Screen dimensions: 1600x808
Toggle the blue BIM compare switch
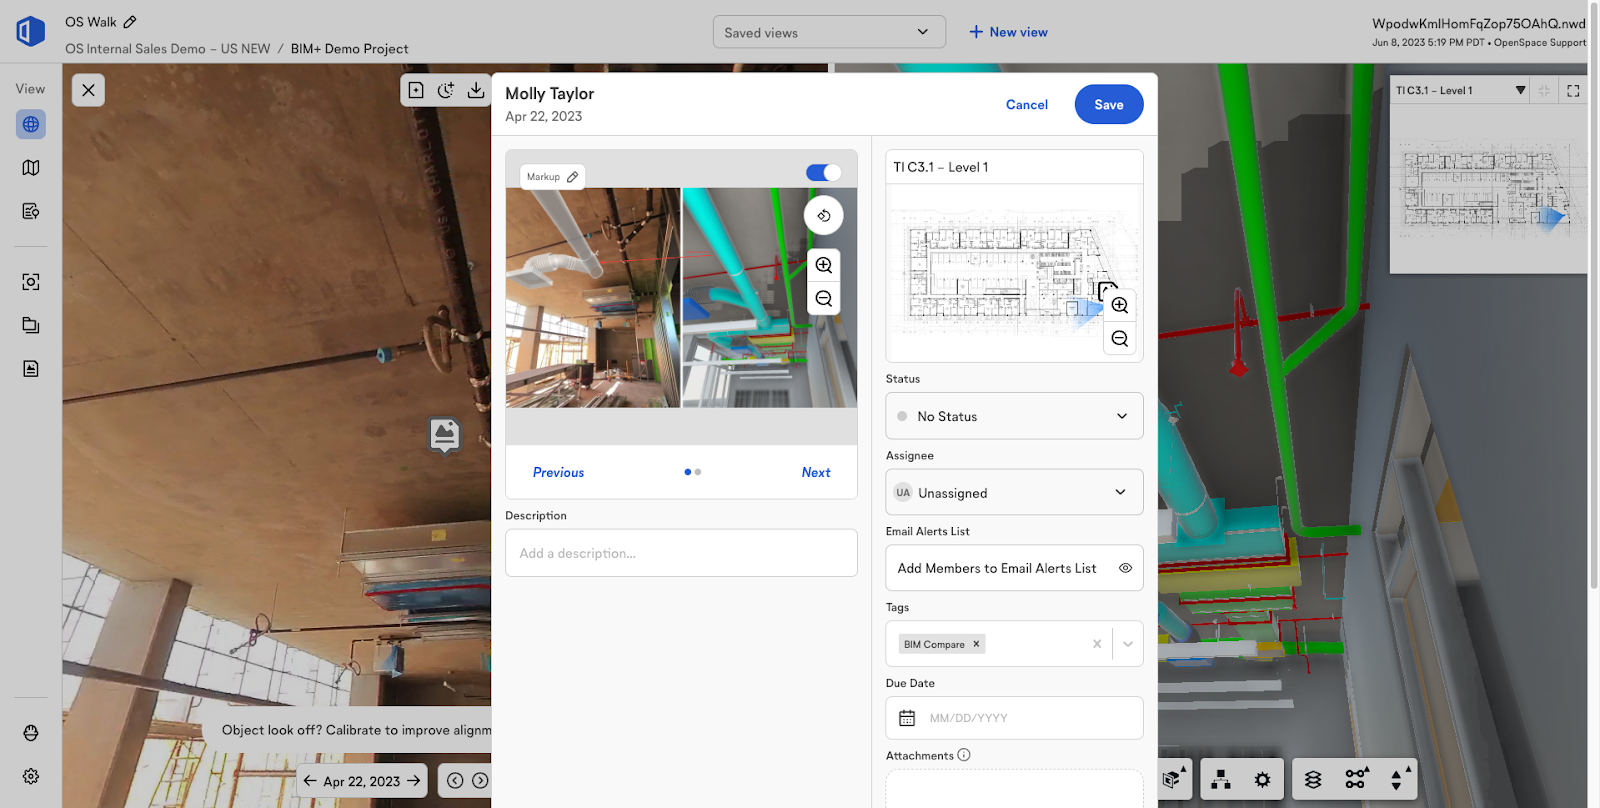tap(823, 173)
